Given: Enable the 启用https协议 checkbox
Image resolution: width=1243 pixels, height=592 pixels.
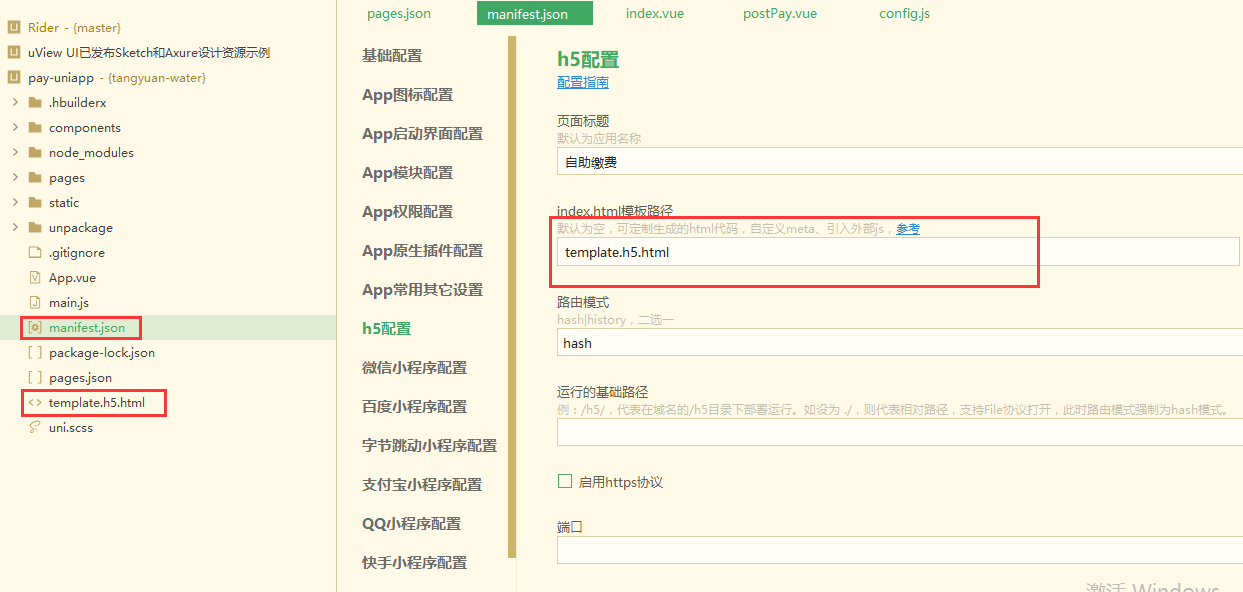Looking at the screenshot, I should [x=565, y=482].
